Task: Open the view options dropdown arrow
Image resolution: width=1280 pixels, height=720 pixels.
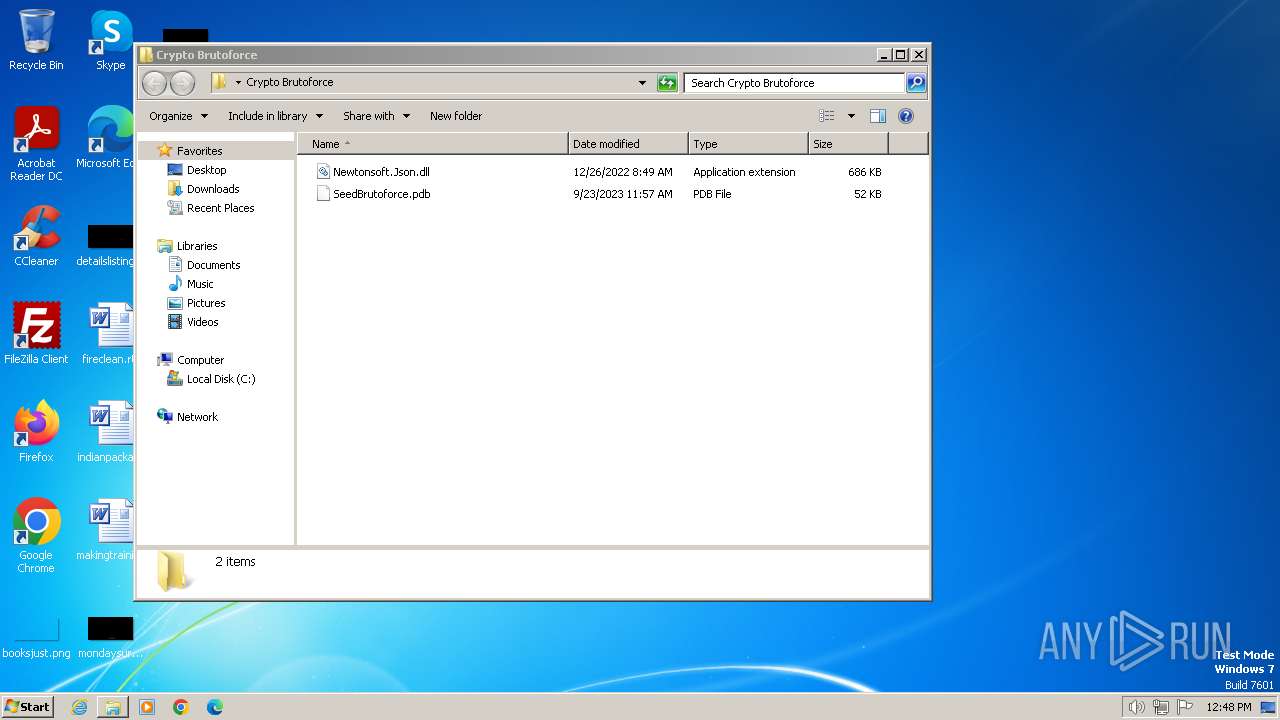Action: pyautogui.click(x=851, y=116)
